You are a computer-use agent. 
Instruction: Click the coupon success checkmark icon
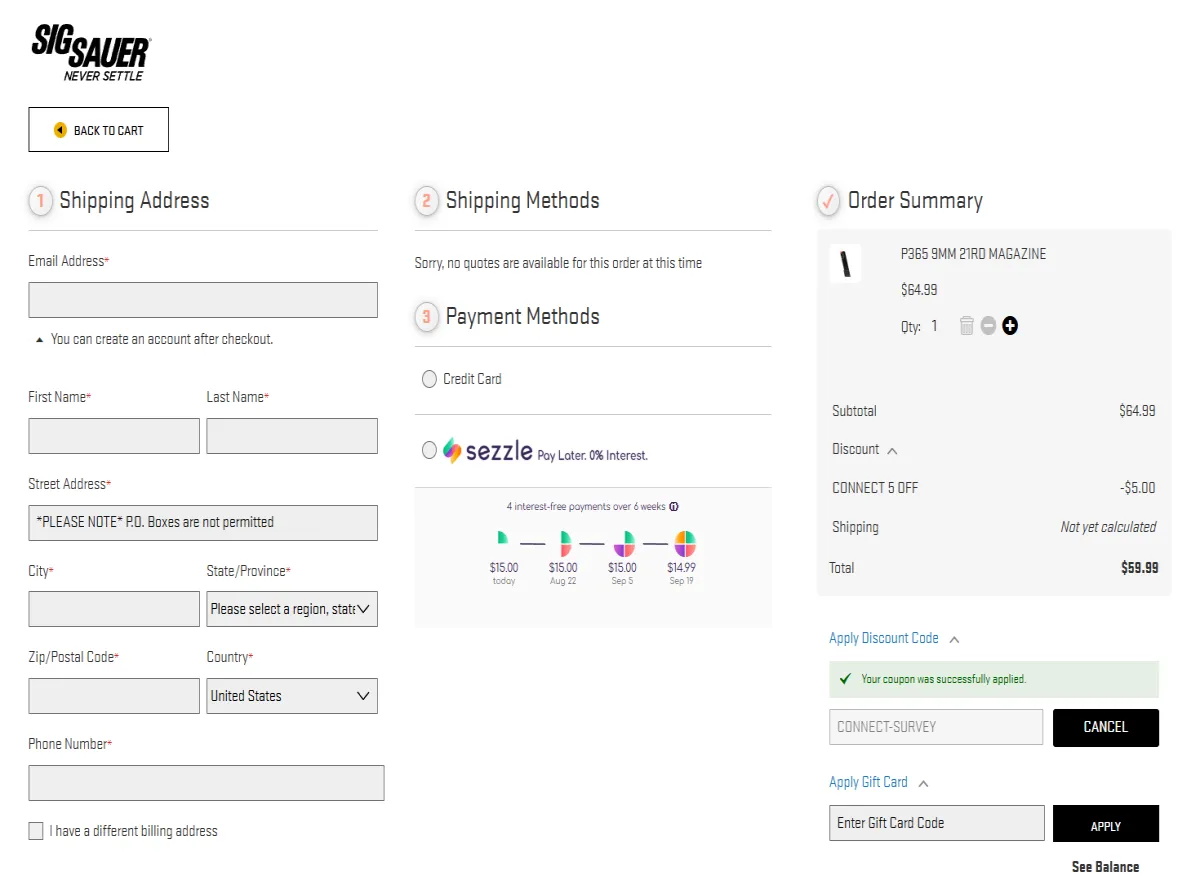click(846, 679)
